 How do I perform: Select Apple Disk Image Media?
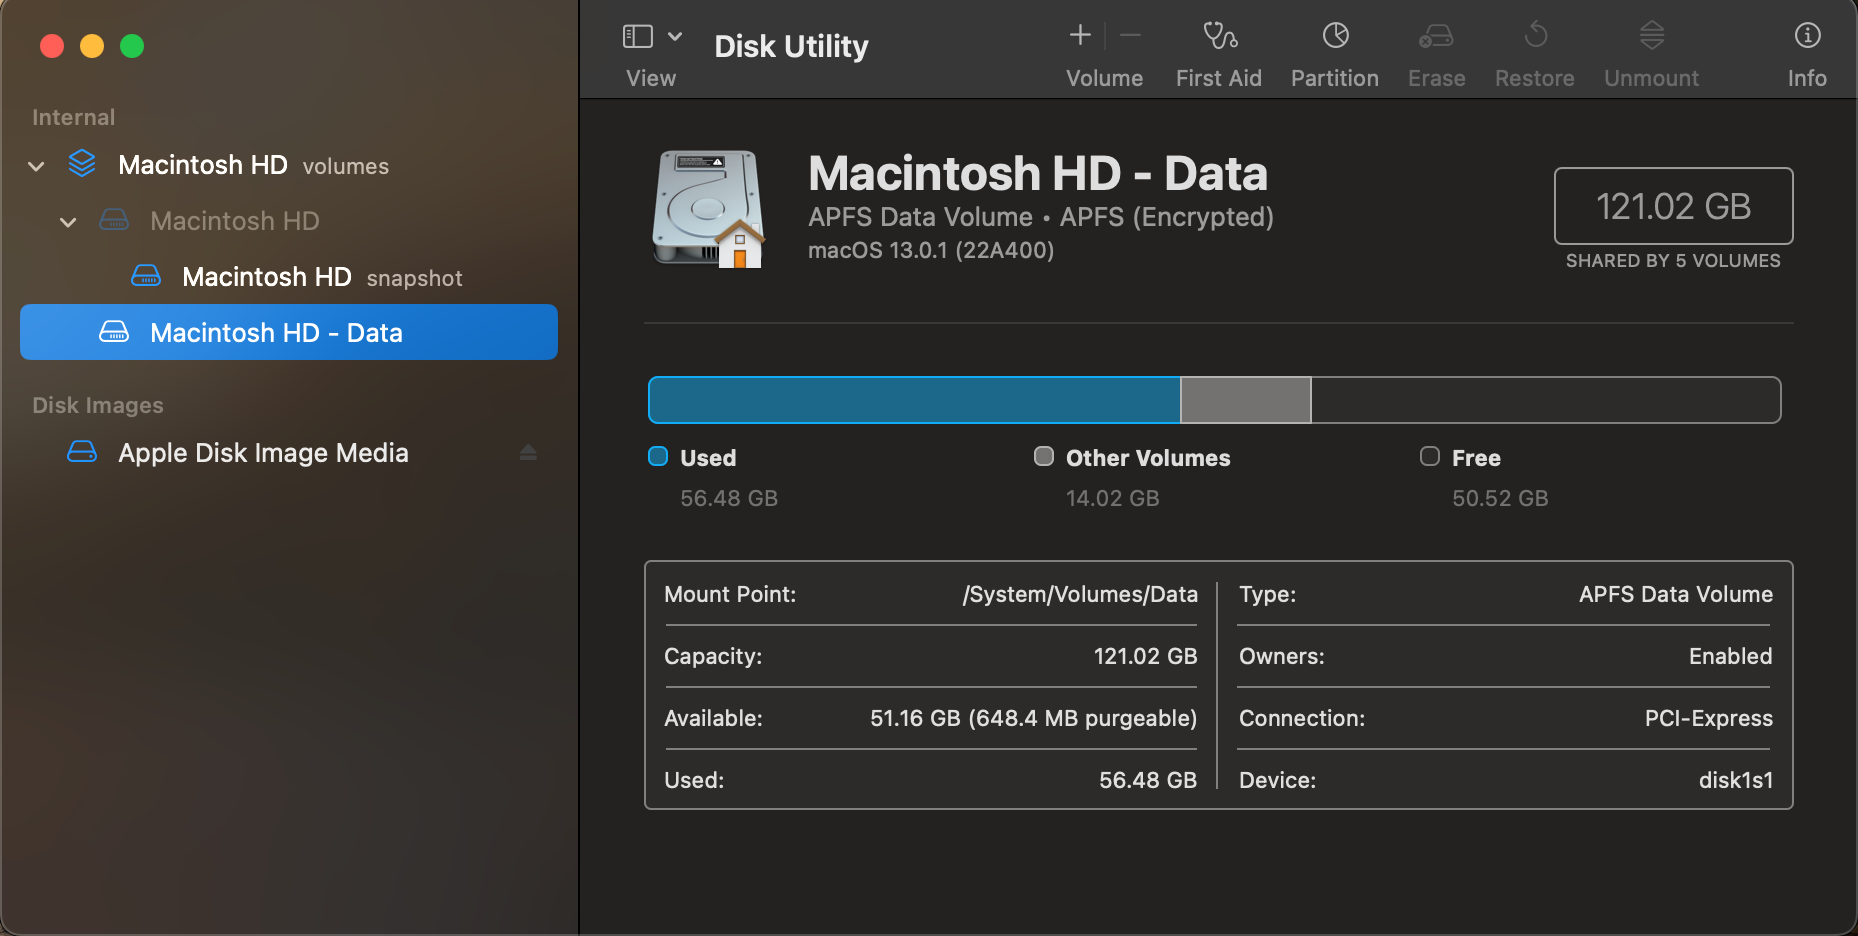pos(289,453)
